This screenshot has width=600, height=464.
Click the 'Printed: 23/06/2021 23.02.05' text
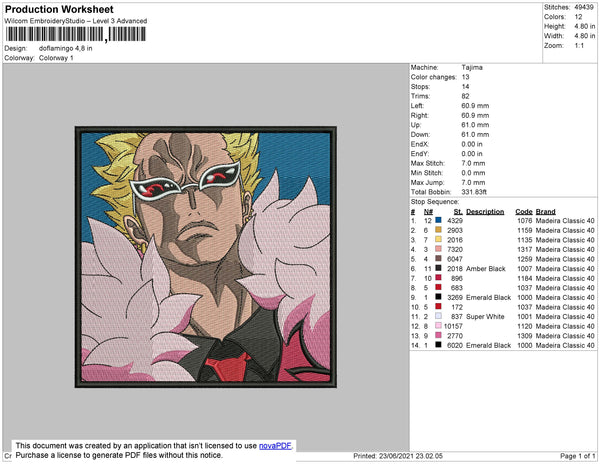398,456
